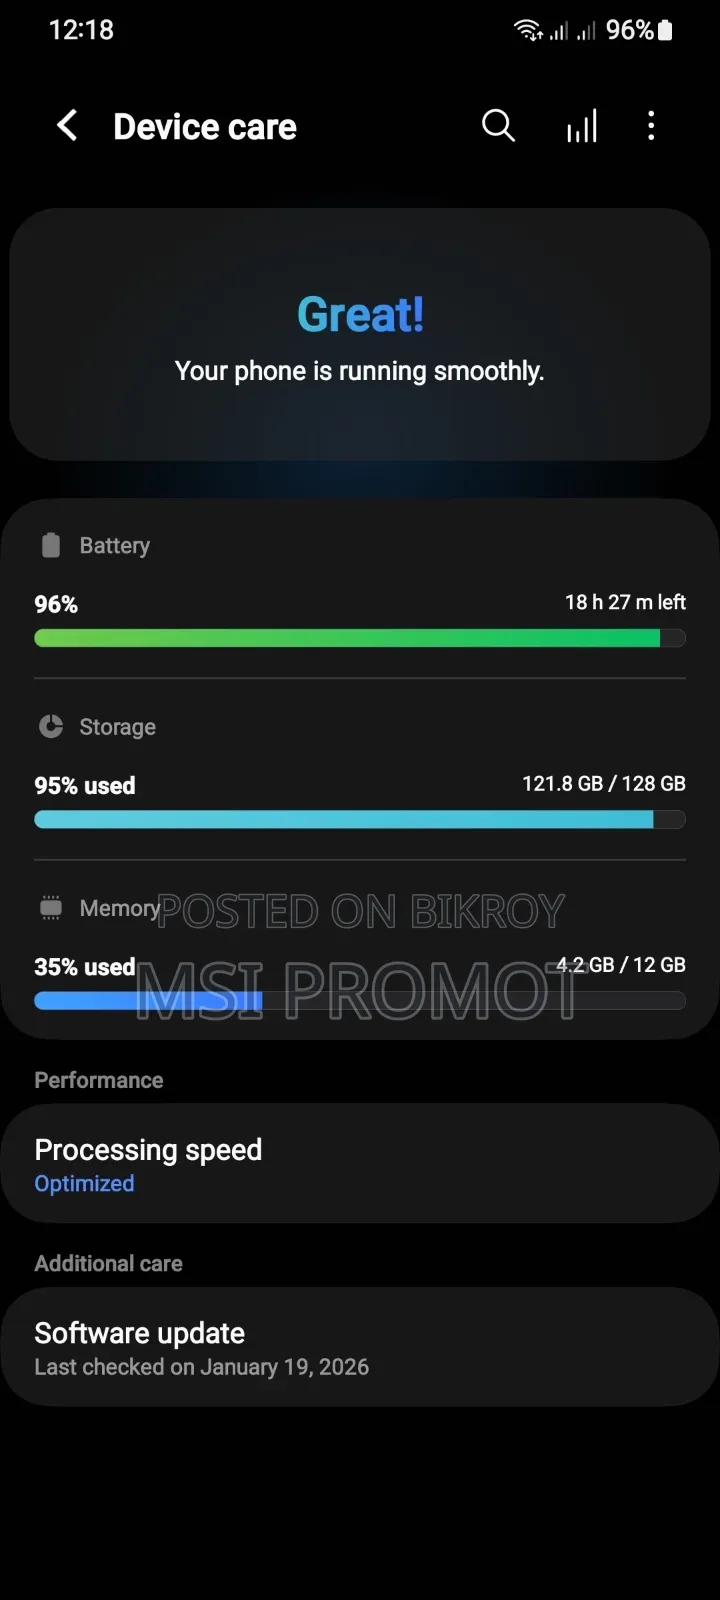Open the Software update item
The image size is (720, 1600).
pos(360,1347)
